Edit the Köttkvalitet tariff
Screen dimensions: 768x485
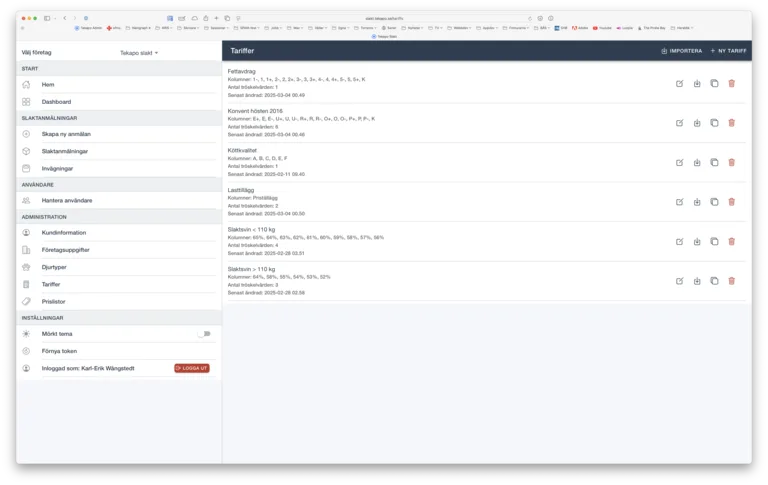coord(679,163)
